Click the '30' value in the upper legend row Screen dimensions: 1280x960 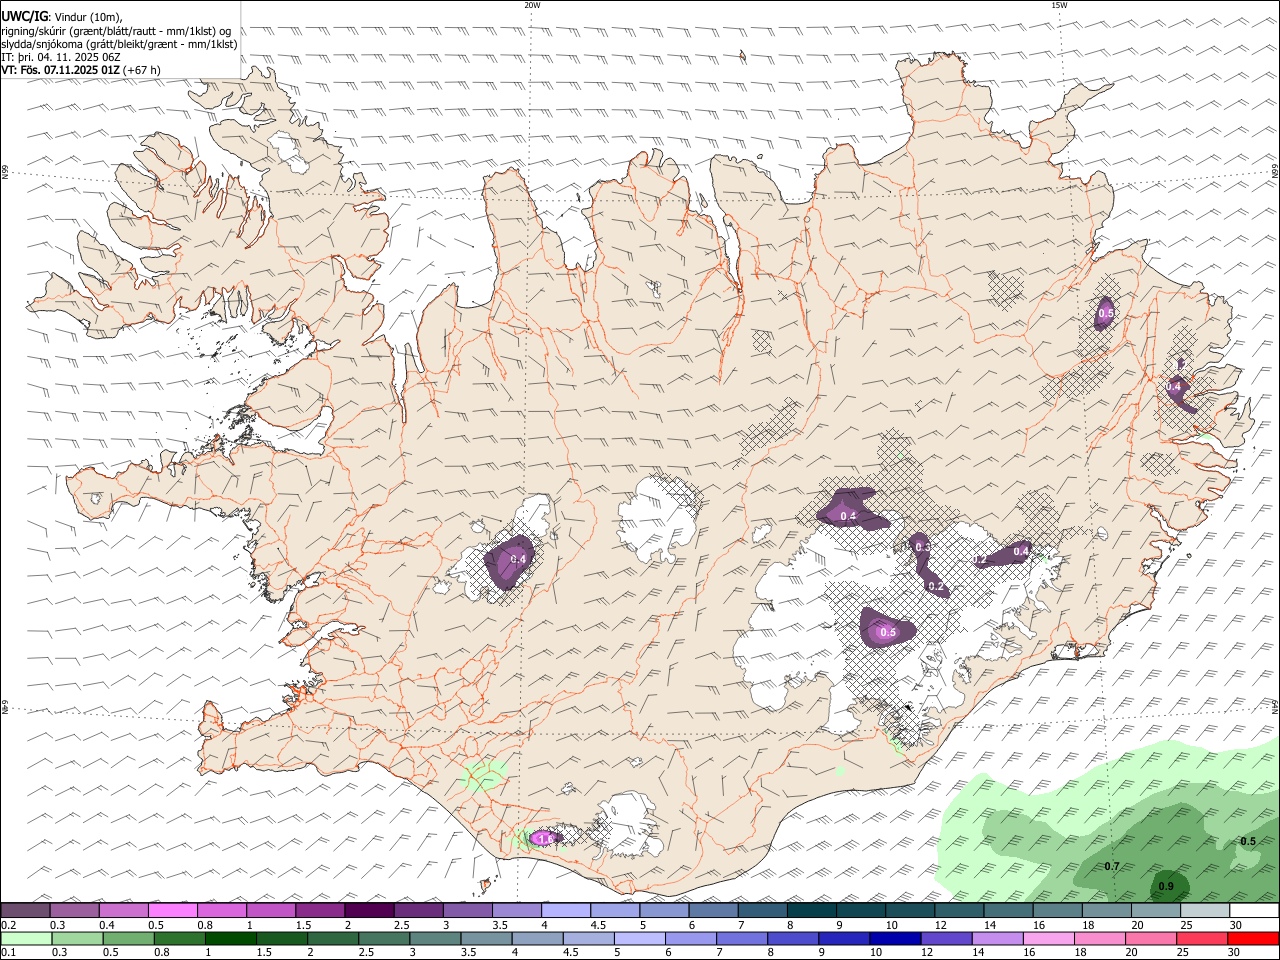click(1236, 925)
